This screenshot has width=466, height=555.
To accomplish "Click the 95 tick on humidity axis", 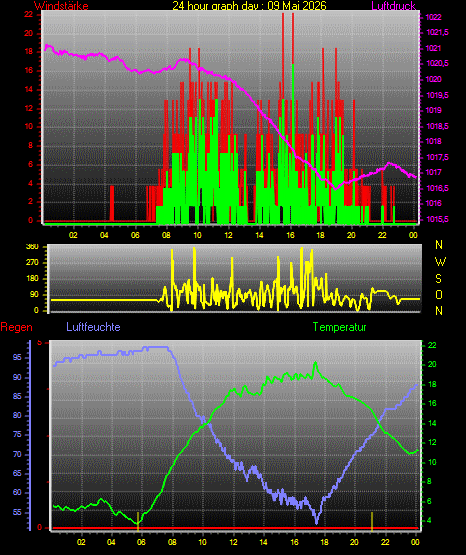I will tap(17, 357).
